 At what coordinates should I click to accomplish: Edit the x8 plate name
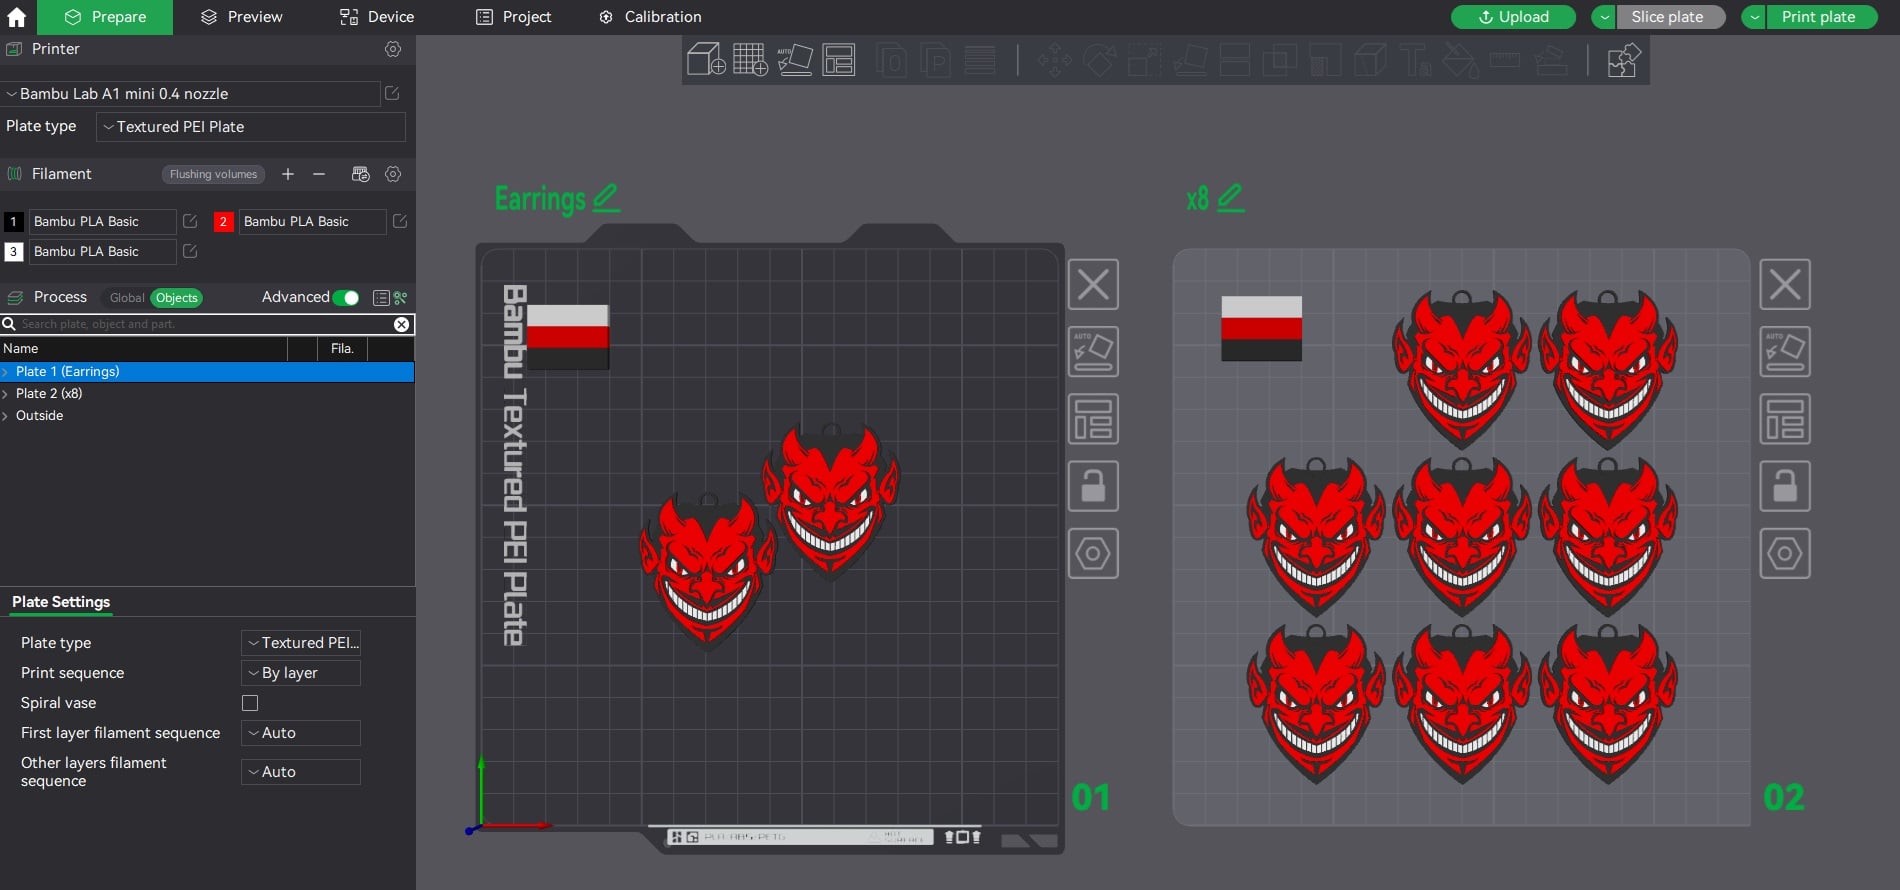1231,198
